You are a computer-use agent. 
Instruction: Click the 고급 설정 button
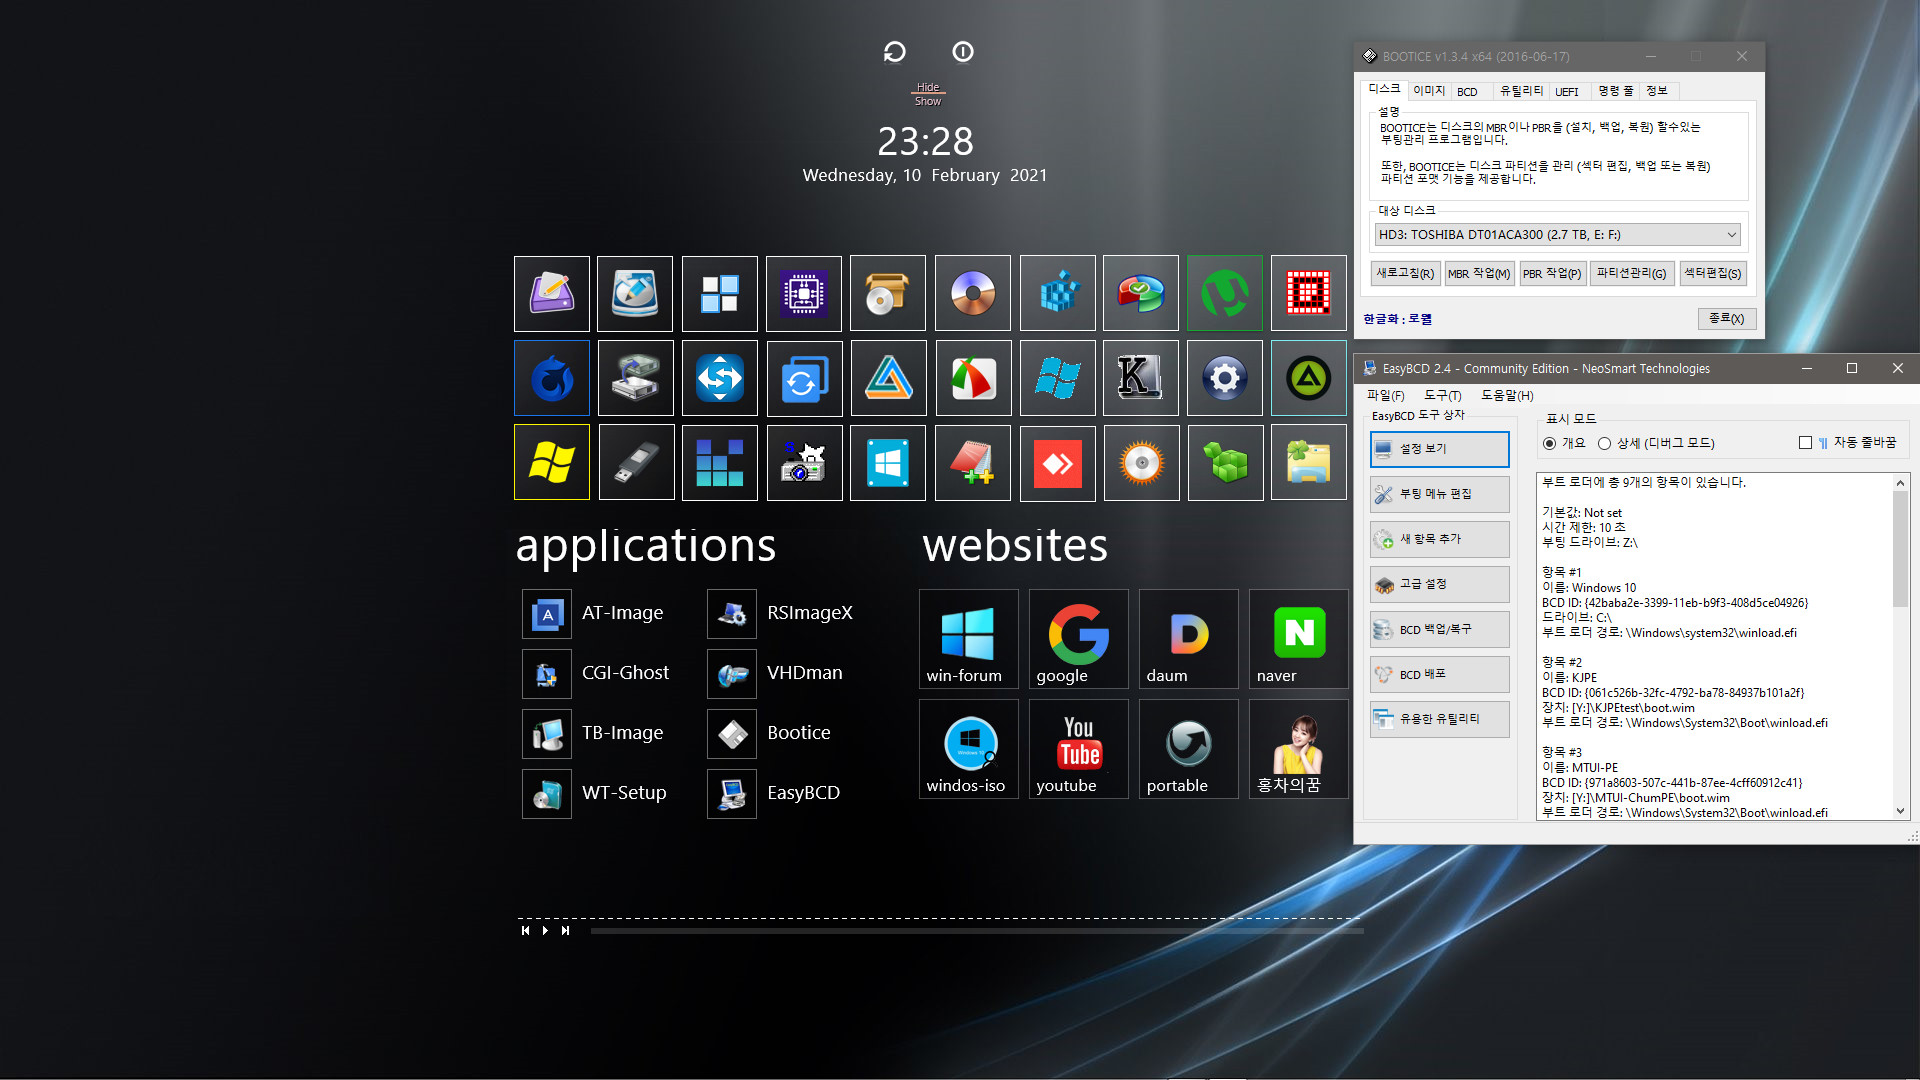(x=1439, y=584)
